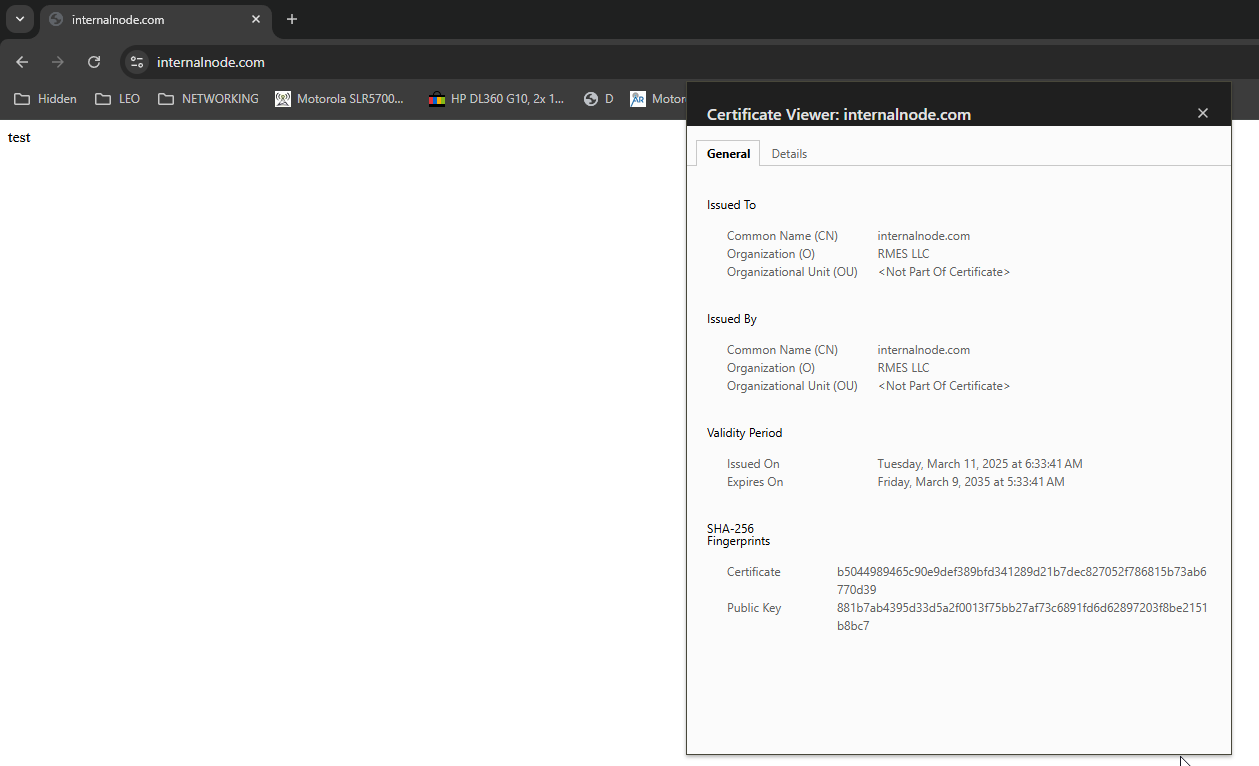Click the Issued By organization RMES LLC
The image size is (1259, 766).
coord(903,368)
